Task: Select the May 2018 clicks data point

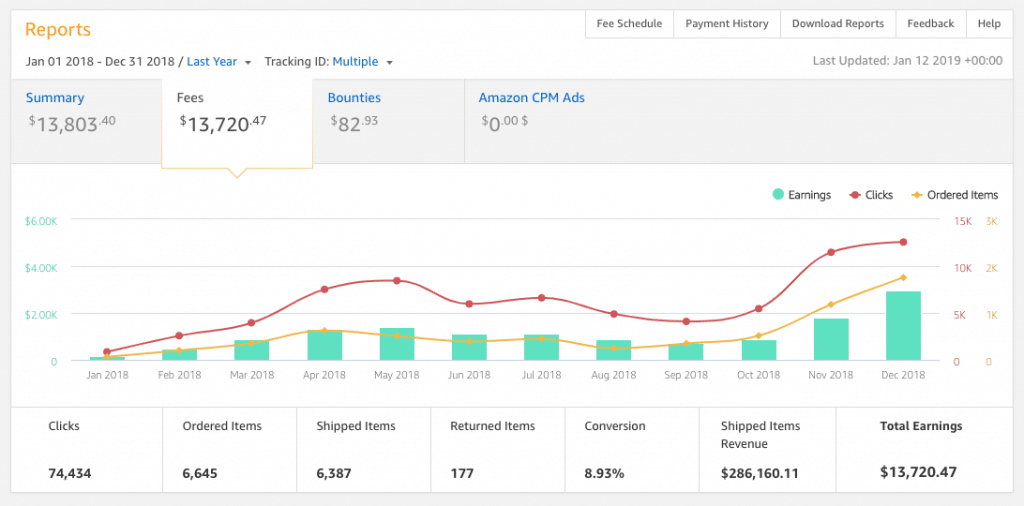Action: point(397,281)
